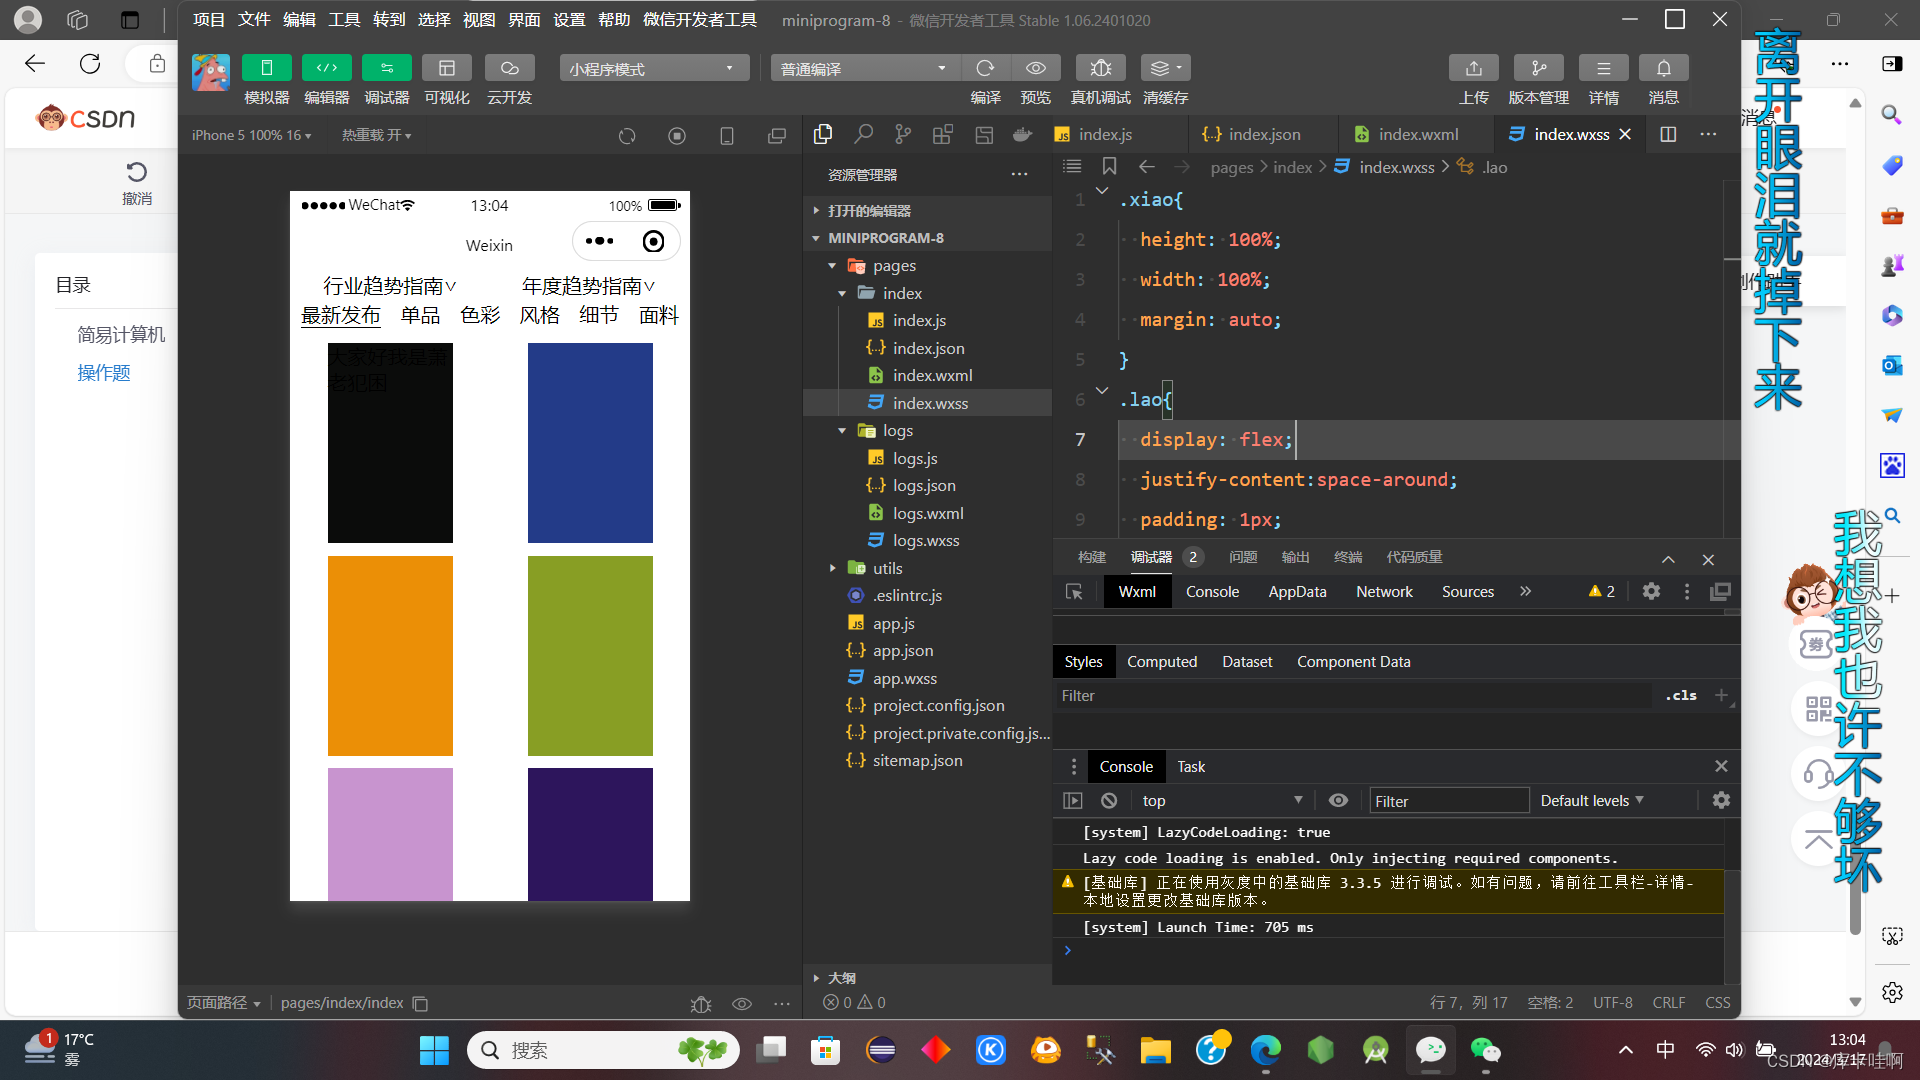Click the upload icon
1920x1080 pixels.
(x=1473, y=68)
